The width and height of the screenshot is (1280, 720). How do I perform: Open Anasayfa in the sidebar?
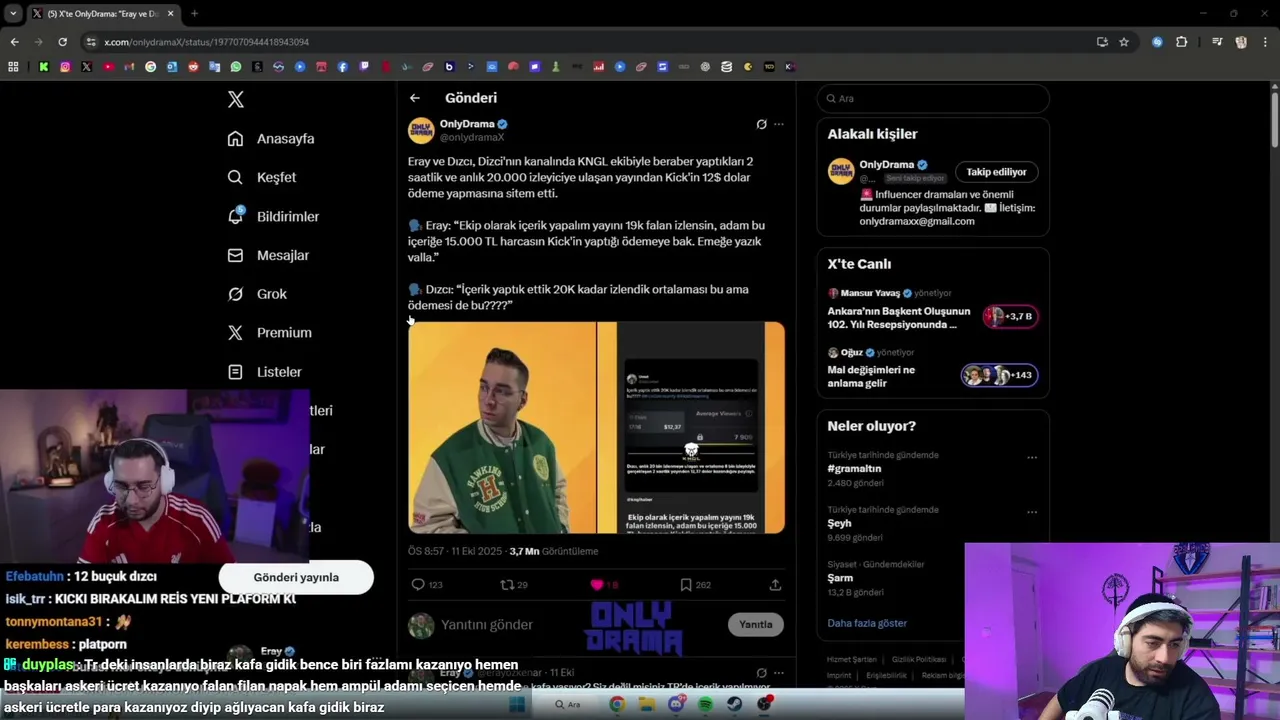coord(271,139)
